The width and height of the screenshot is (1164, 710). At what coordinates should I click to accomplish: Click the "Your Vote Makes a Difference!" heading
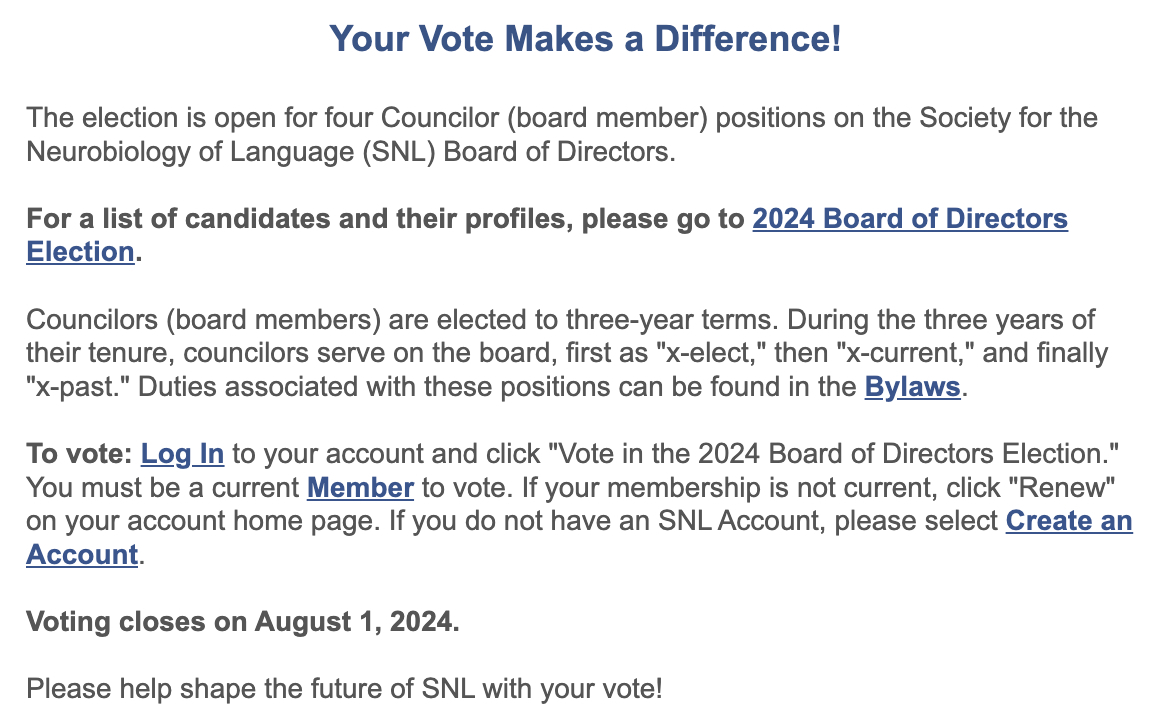point(585,40)
